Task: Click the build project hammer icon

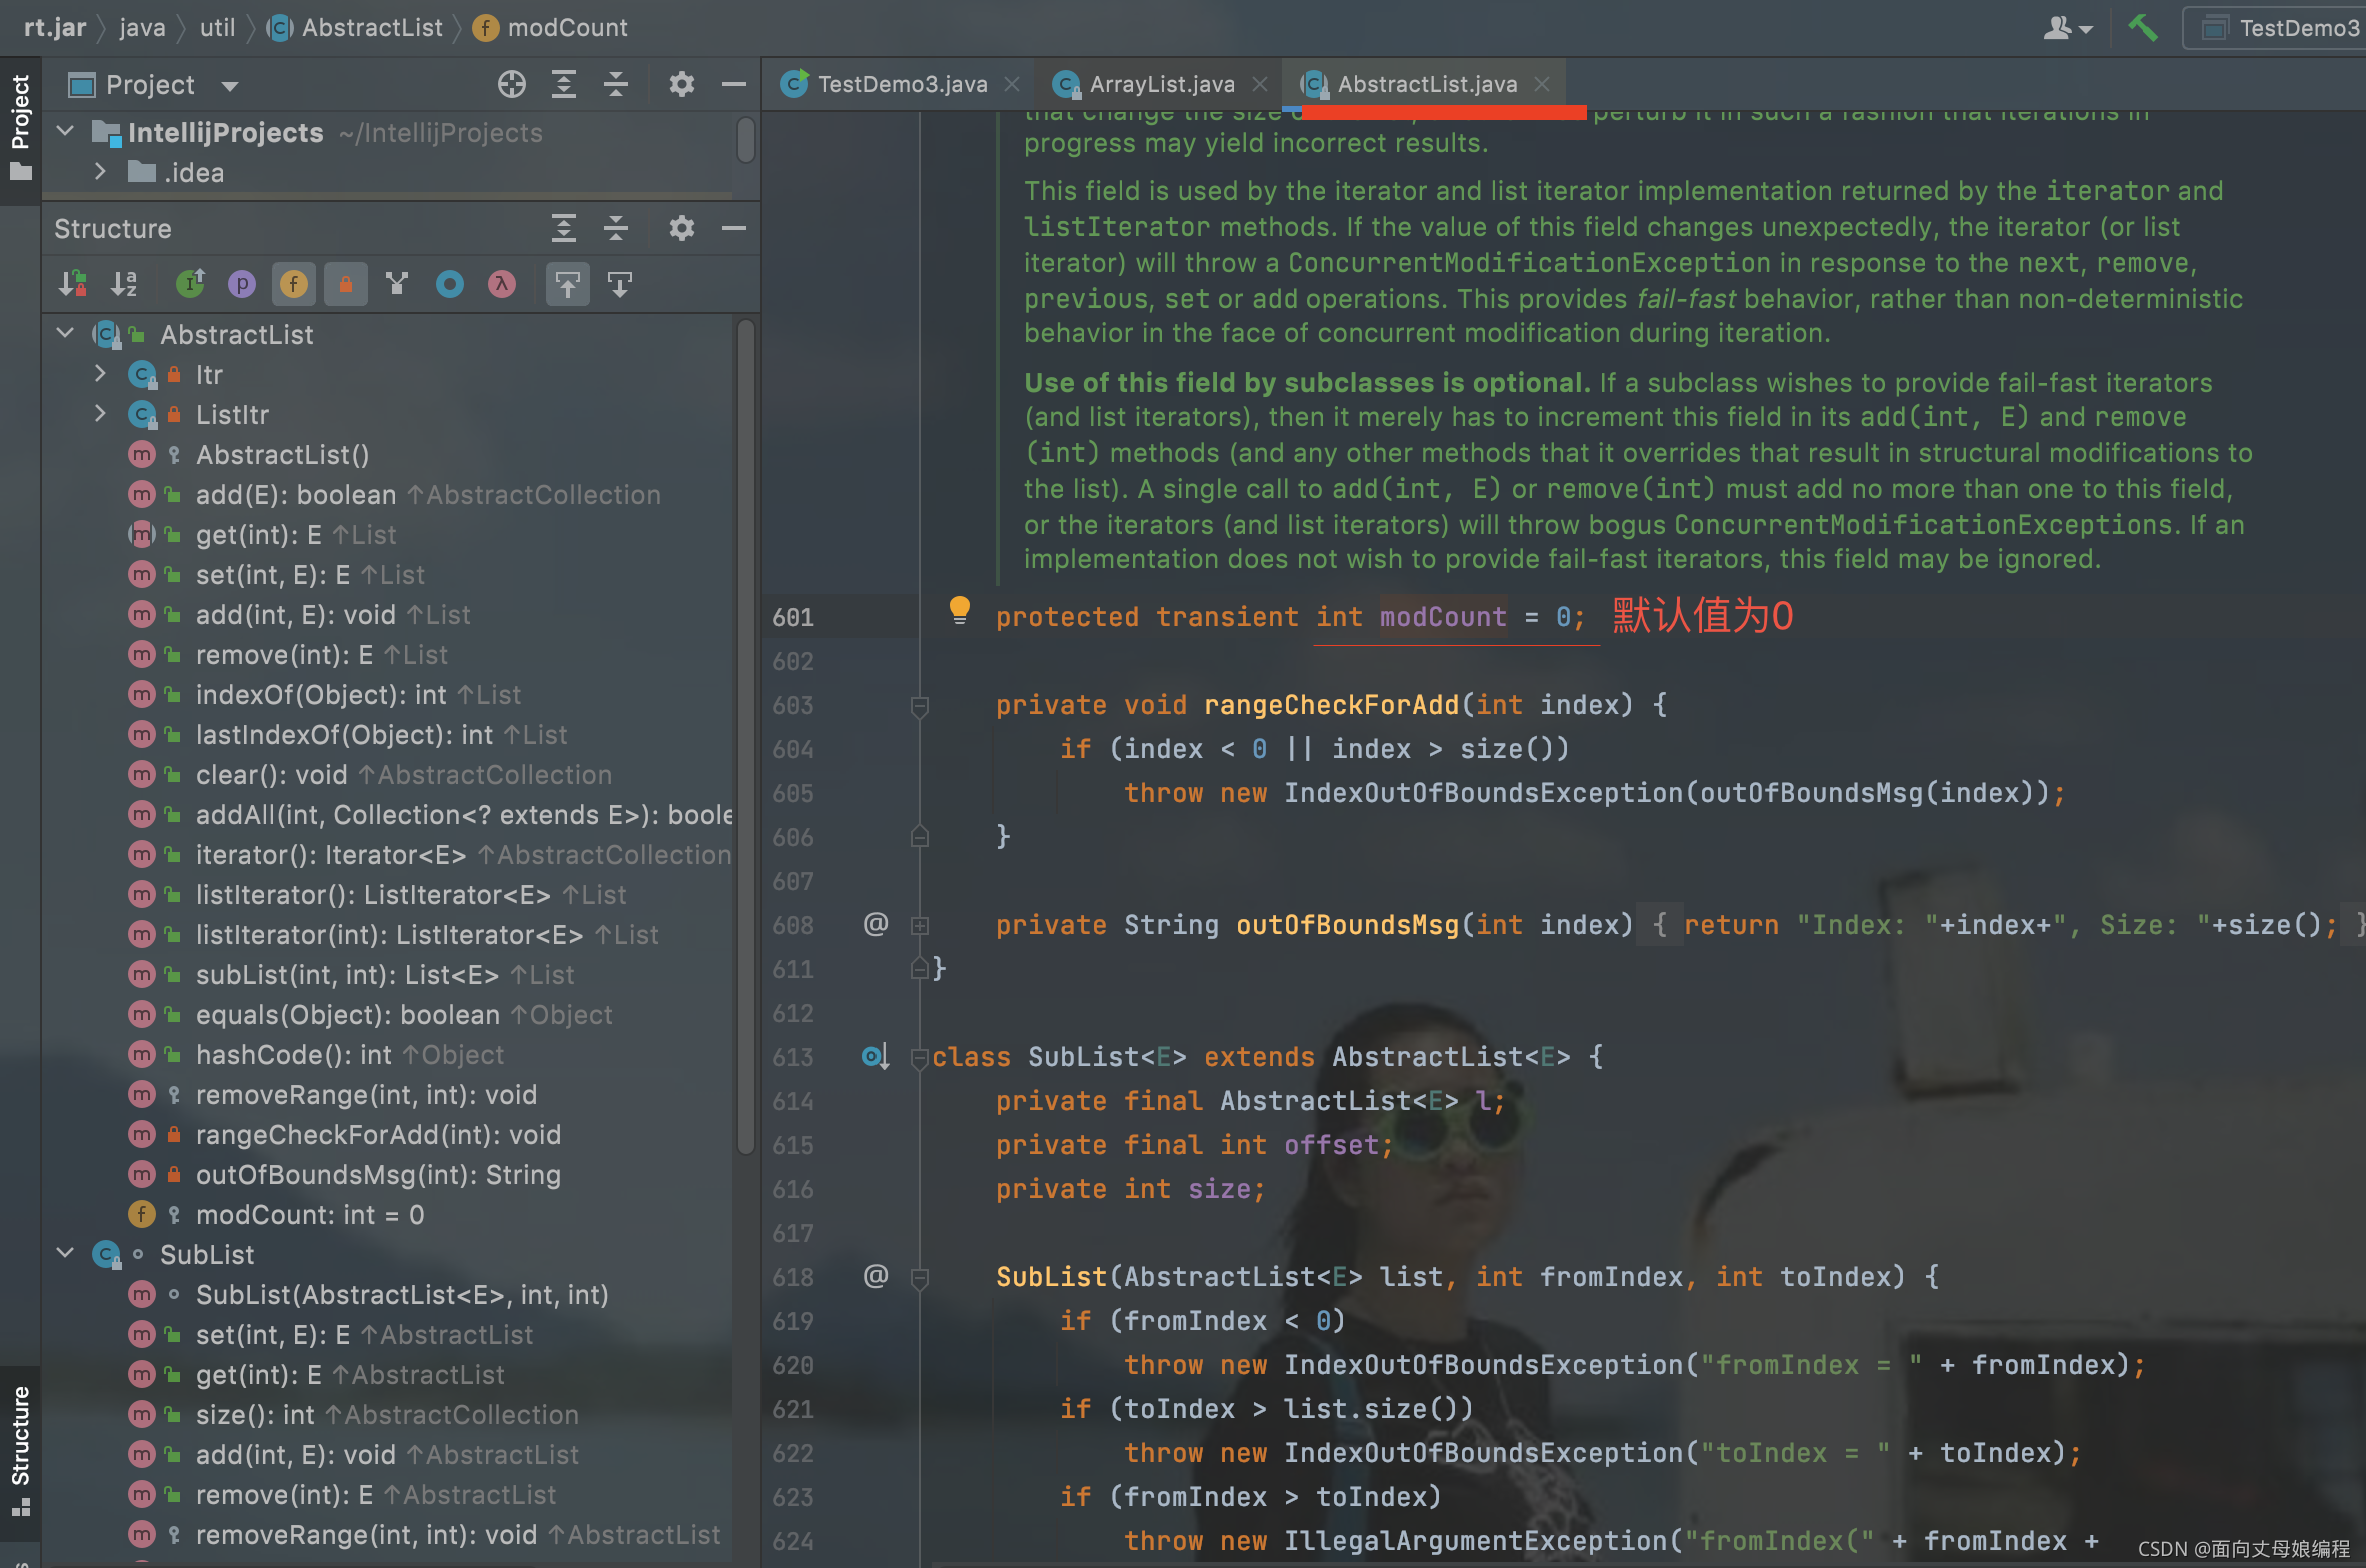Action: coord(2142,28)
